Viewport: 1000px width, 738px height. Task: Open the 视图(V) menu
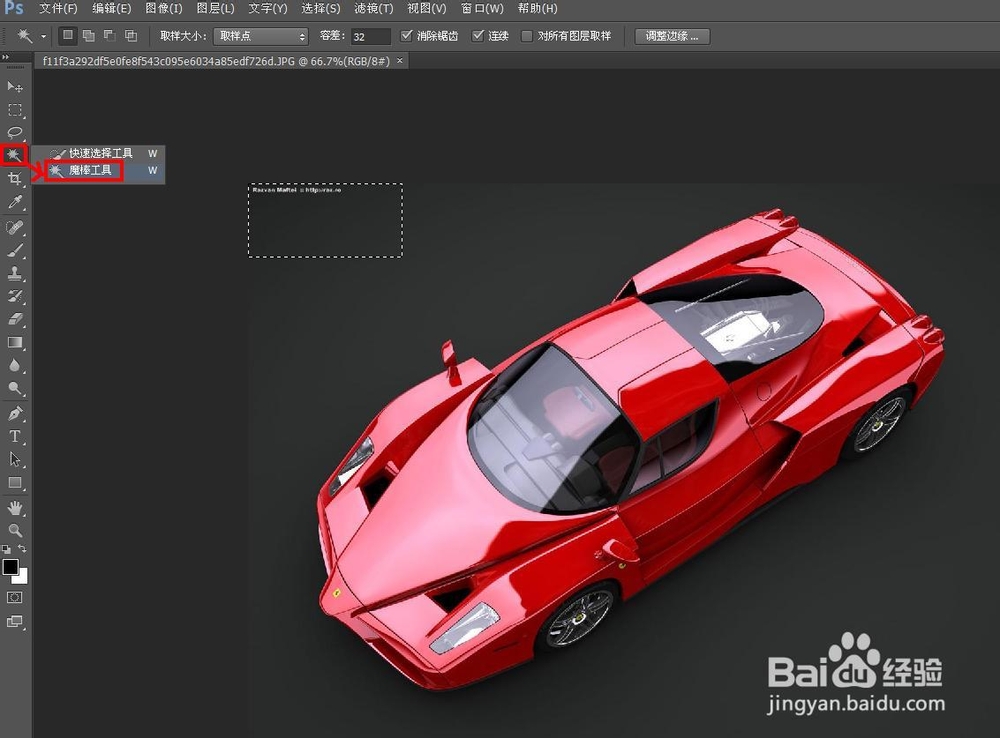point(427,9)
